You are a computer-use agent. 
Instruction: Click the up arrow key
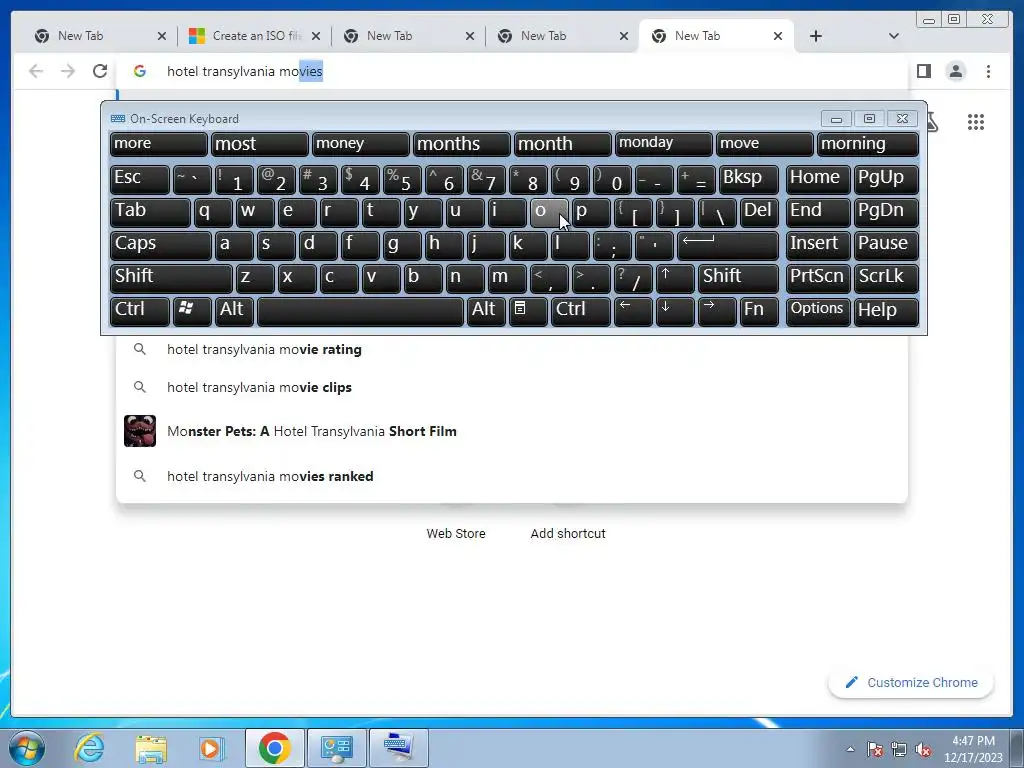click(675, 278)
